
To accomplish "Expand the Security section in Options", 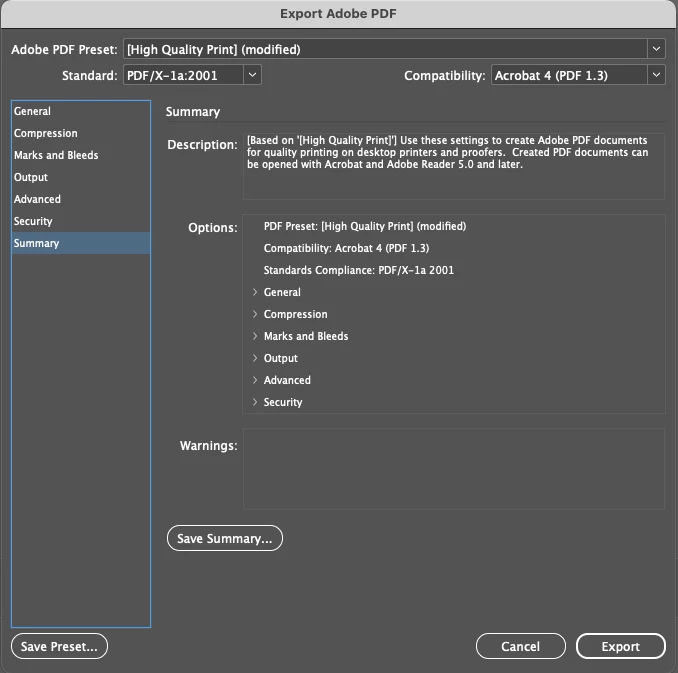I will (255, 402).
